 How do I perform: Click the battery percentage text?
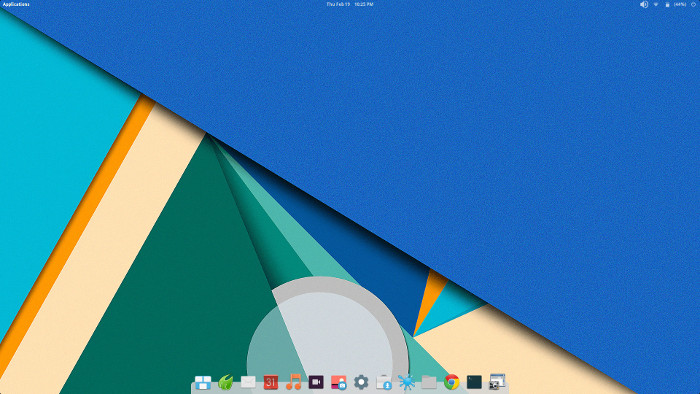pyautogui.click(x=680, y=4)
